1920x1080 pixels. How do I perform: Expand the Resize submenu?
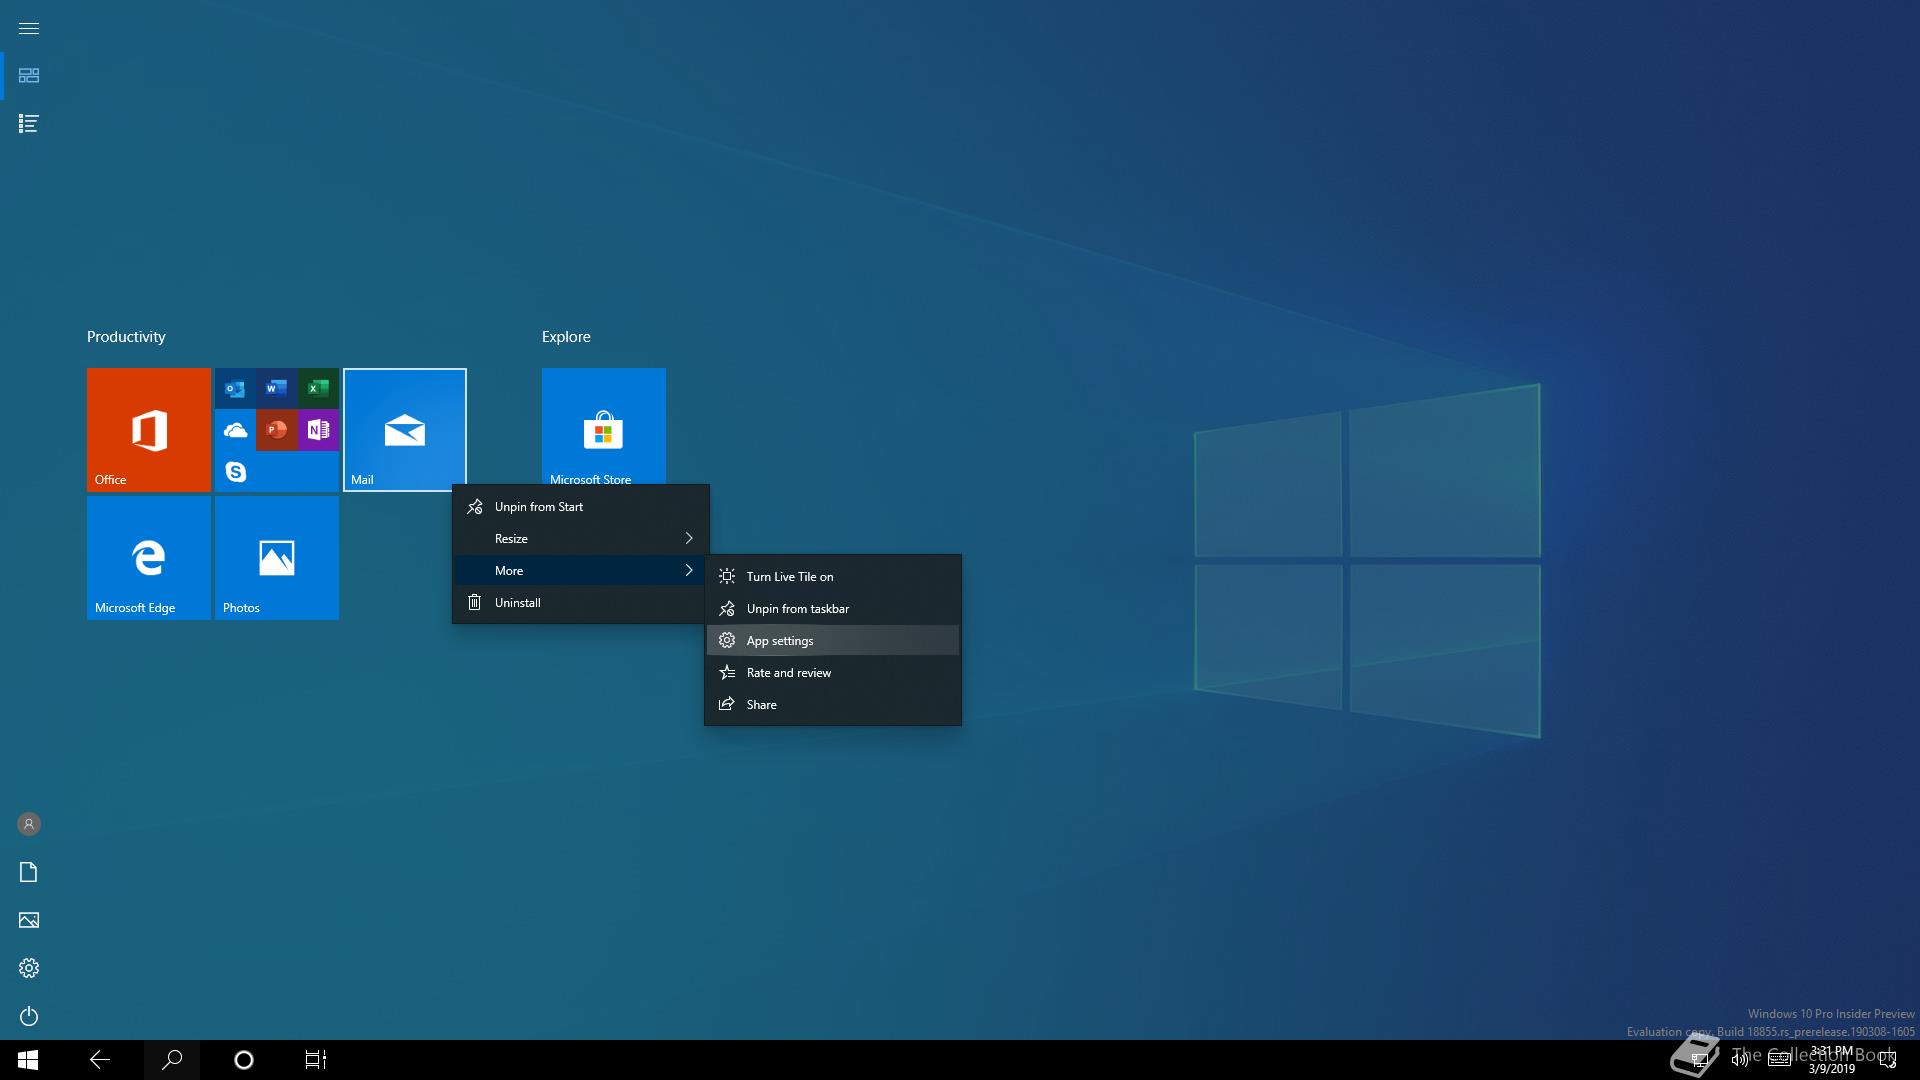tap(581, 539)
